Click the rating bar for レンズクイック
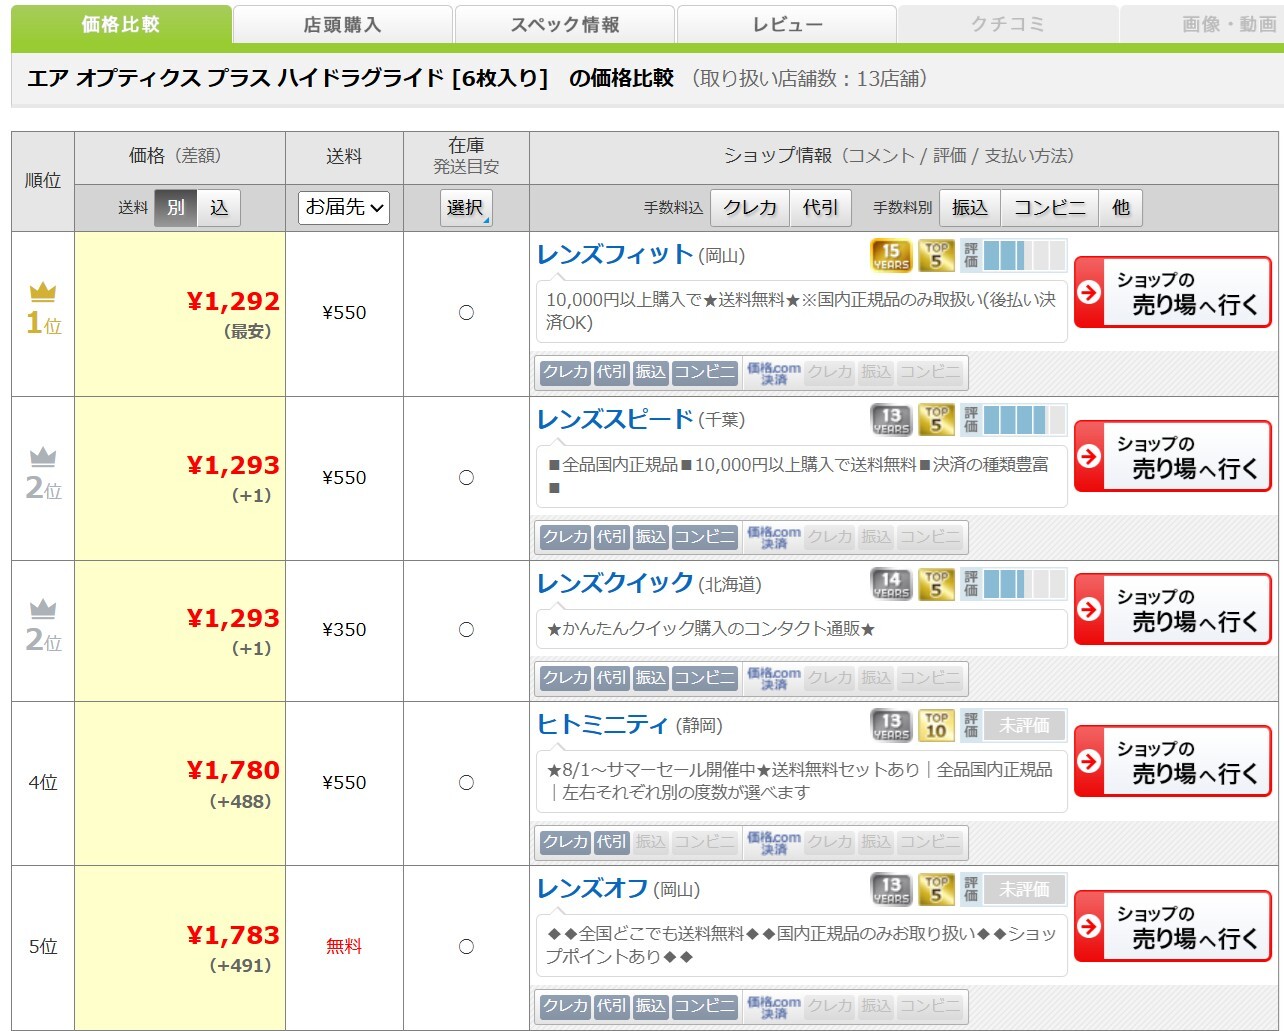Screen dimensions: 1284x1031 [1014, 584]
